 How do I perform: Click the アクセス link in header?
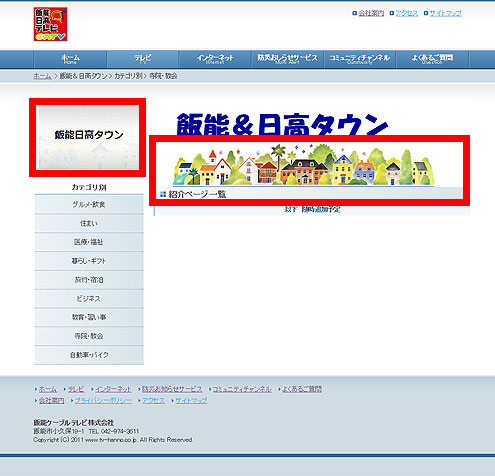(x=407, y=13)
